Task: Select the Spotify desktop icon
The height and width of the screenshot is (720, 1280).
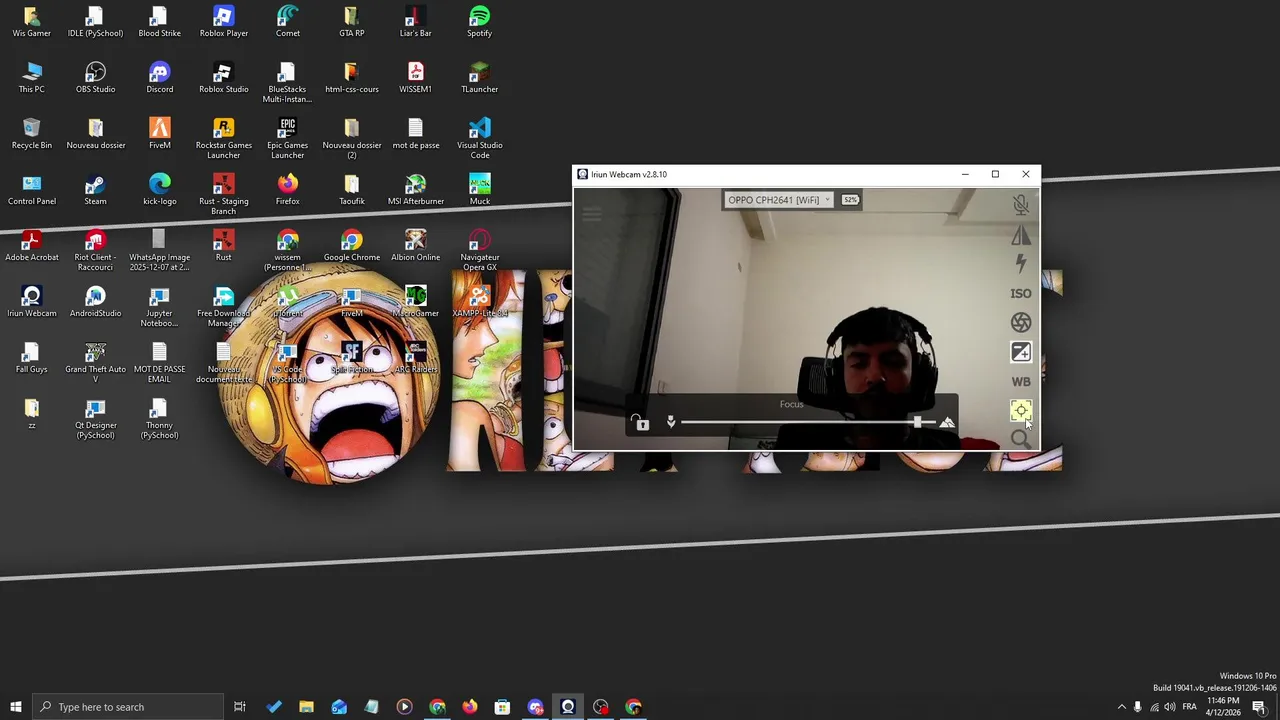Action: pyautogui.click(x=479, y=22)
